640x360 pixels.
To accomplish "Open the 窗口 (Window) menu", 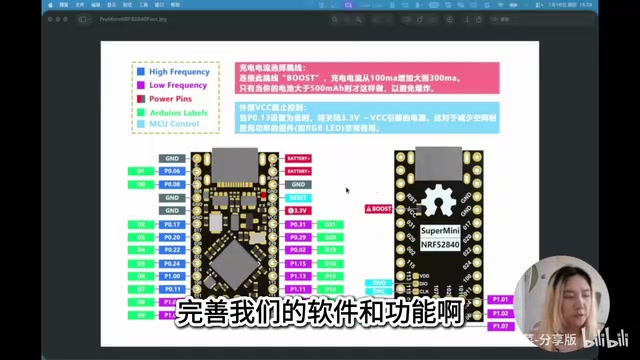I will pyautogui.click(x=160, y=5).
